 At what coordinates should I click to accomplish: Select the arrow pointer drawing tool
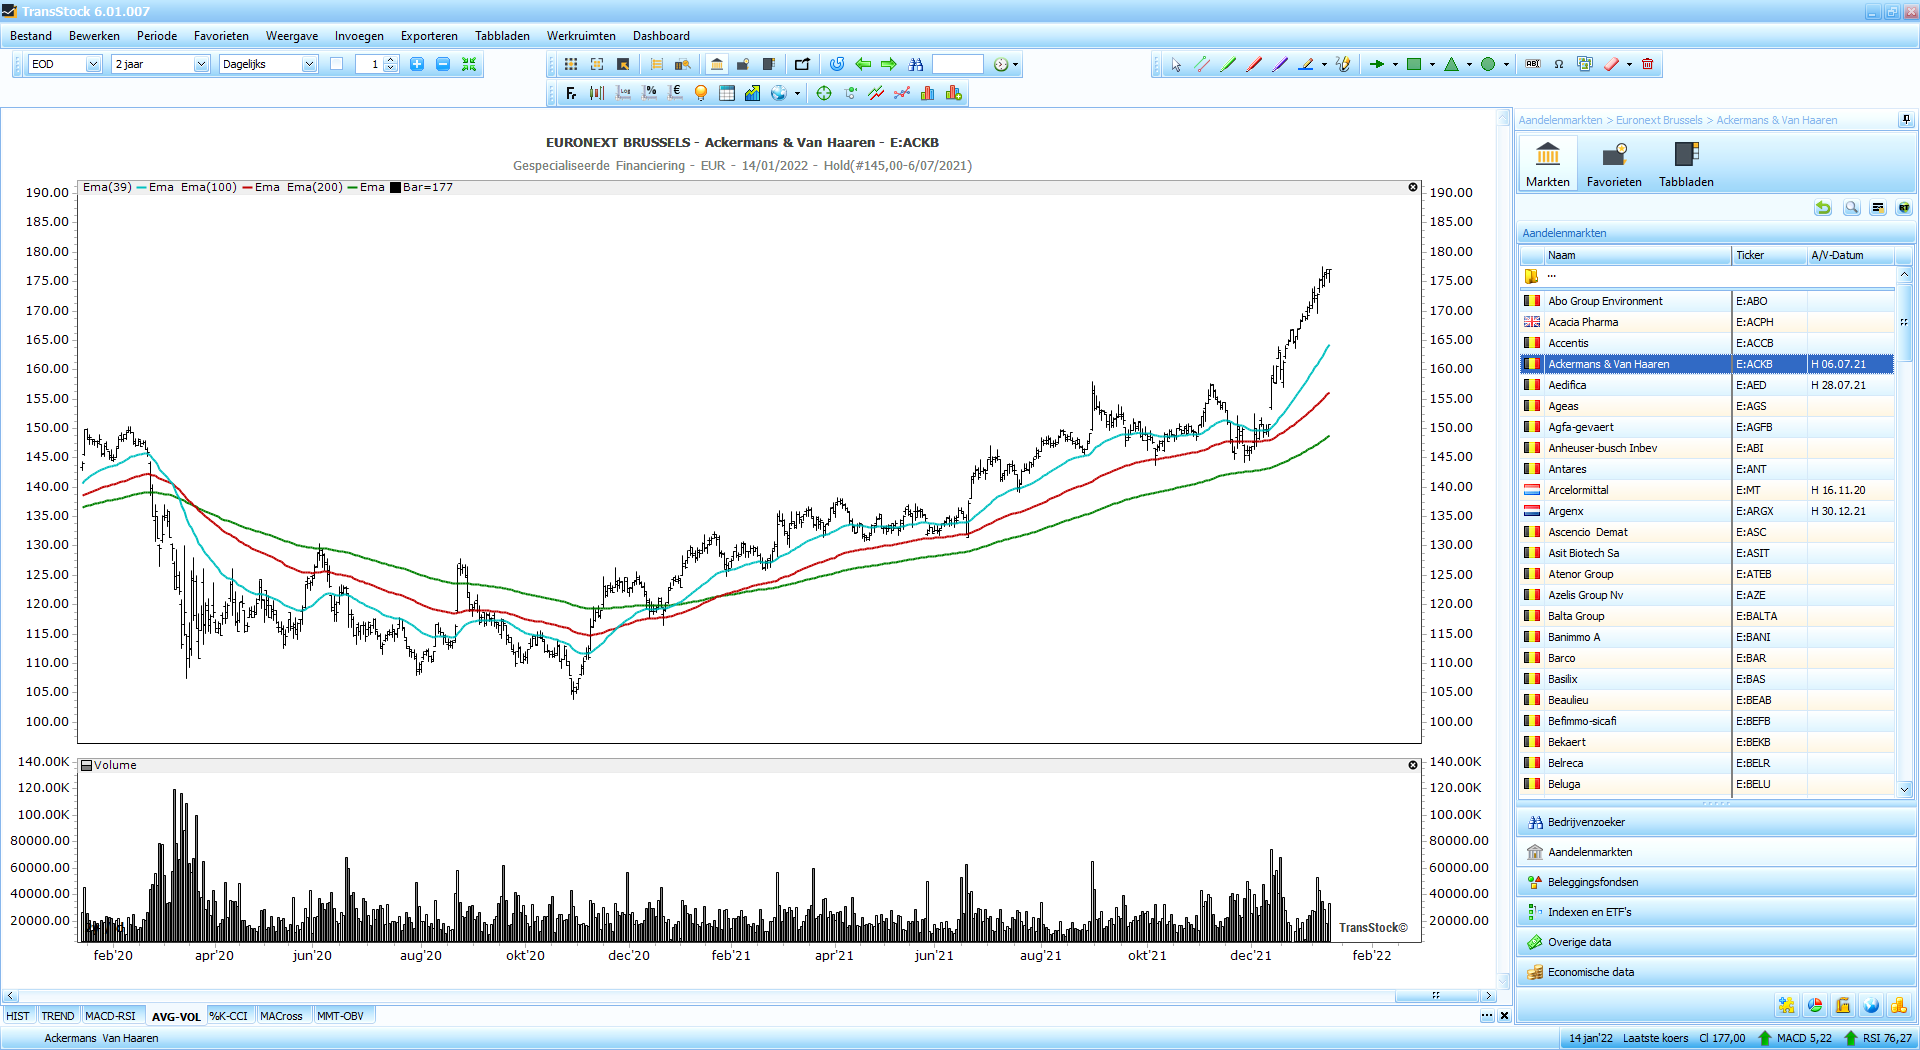(x=1176, y=64)
